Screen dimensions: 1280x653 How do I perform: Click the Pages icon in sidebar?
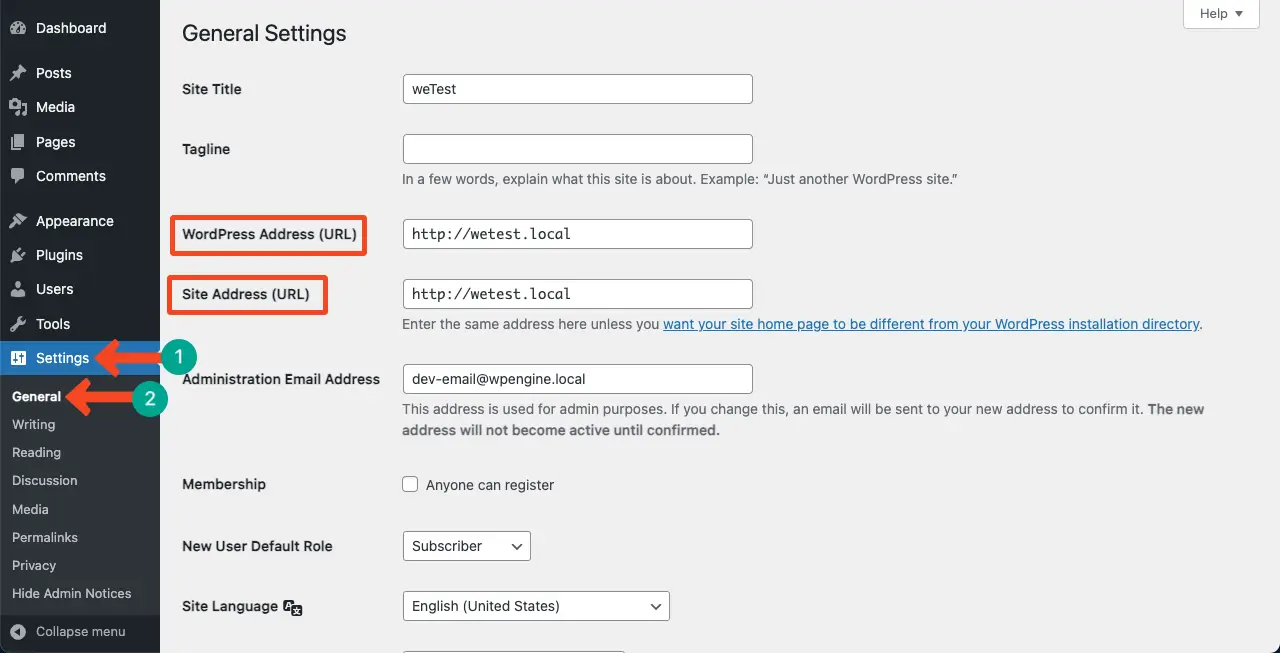tap(18, 142)
